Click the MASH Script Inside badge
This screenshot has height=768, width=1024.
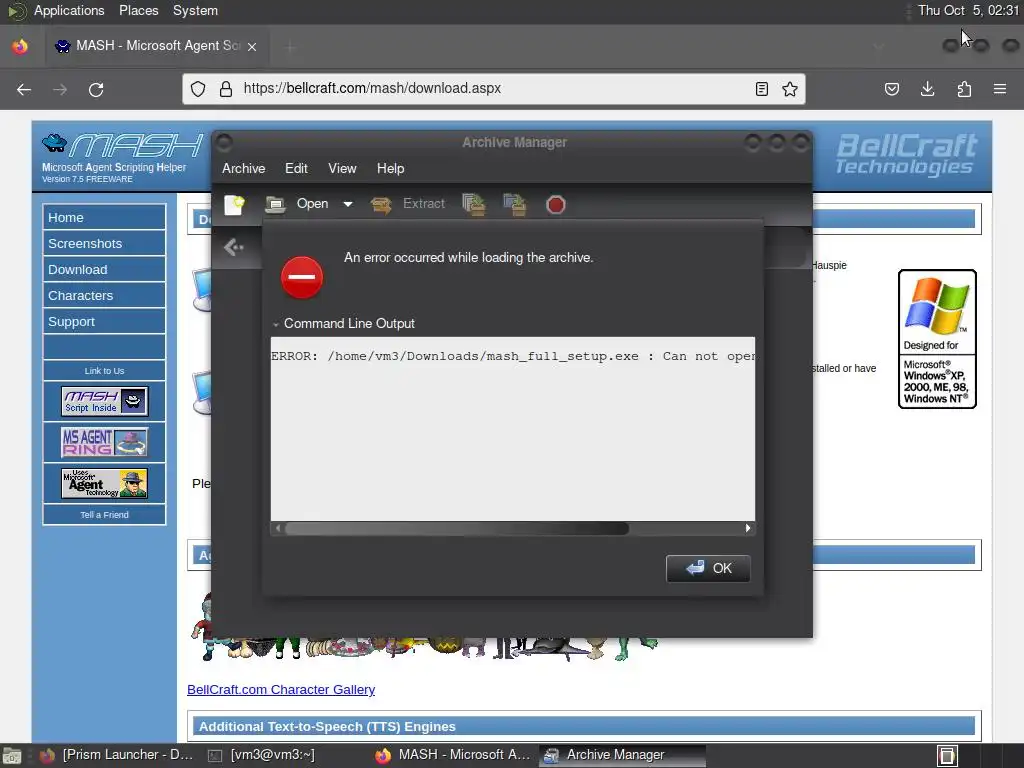104,401
